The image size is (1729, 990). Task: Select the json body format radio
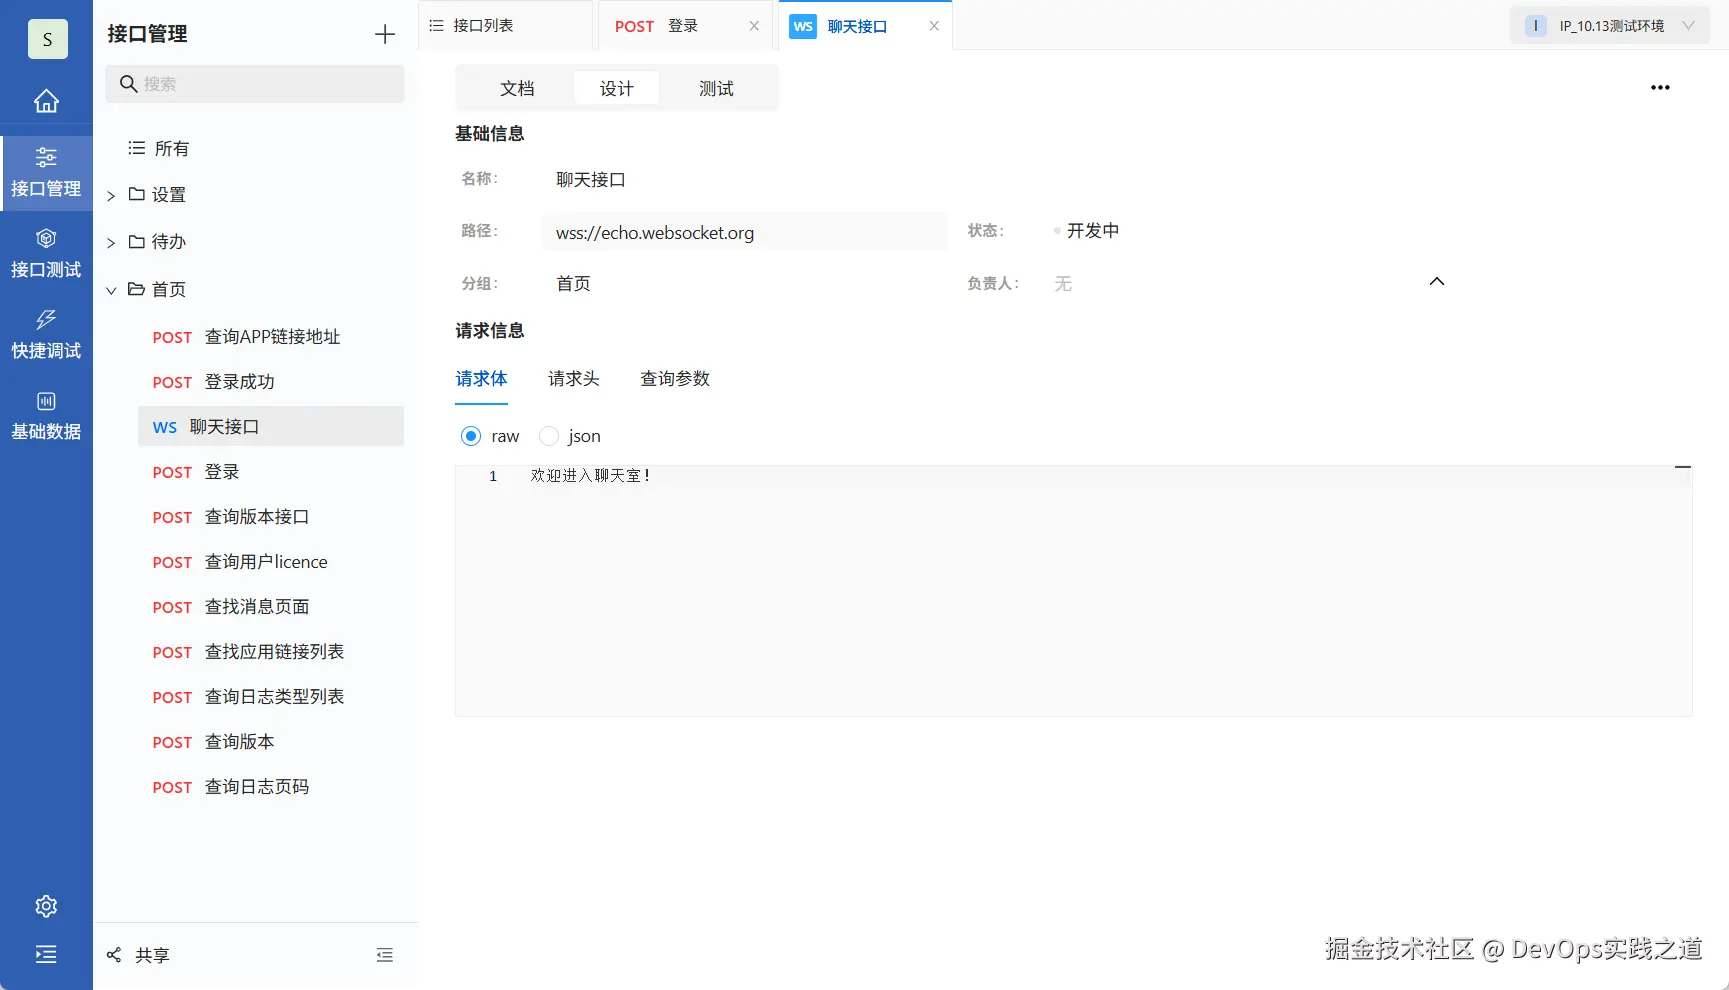pos(549,436)
